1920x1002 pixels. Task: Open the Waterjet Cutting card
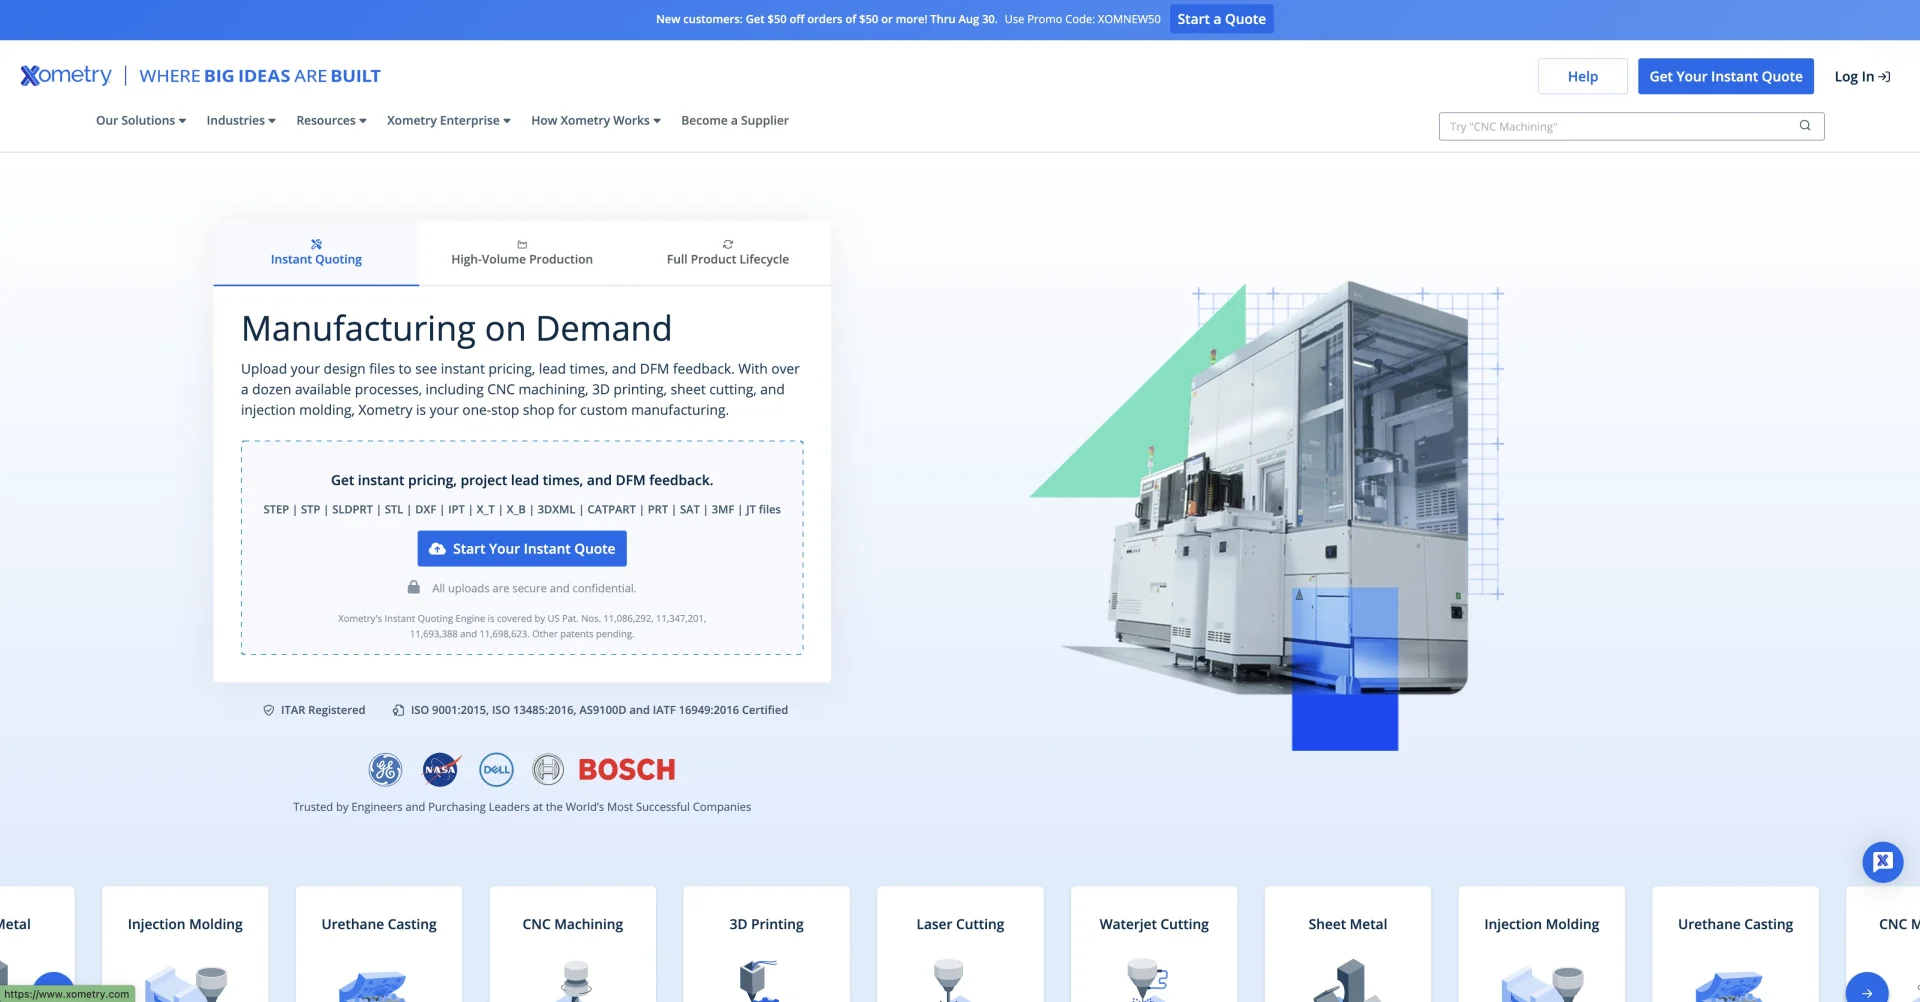tap(1154, 944)
